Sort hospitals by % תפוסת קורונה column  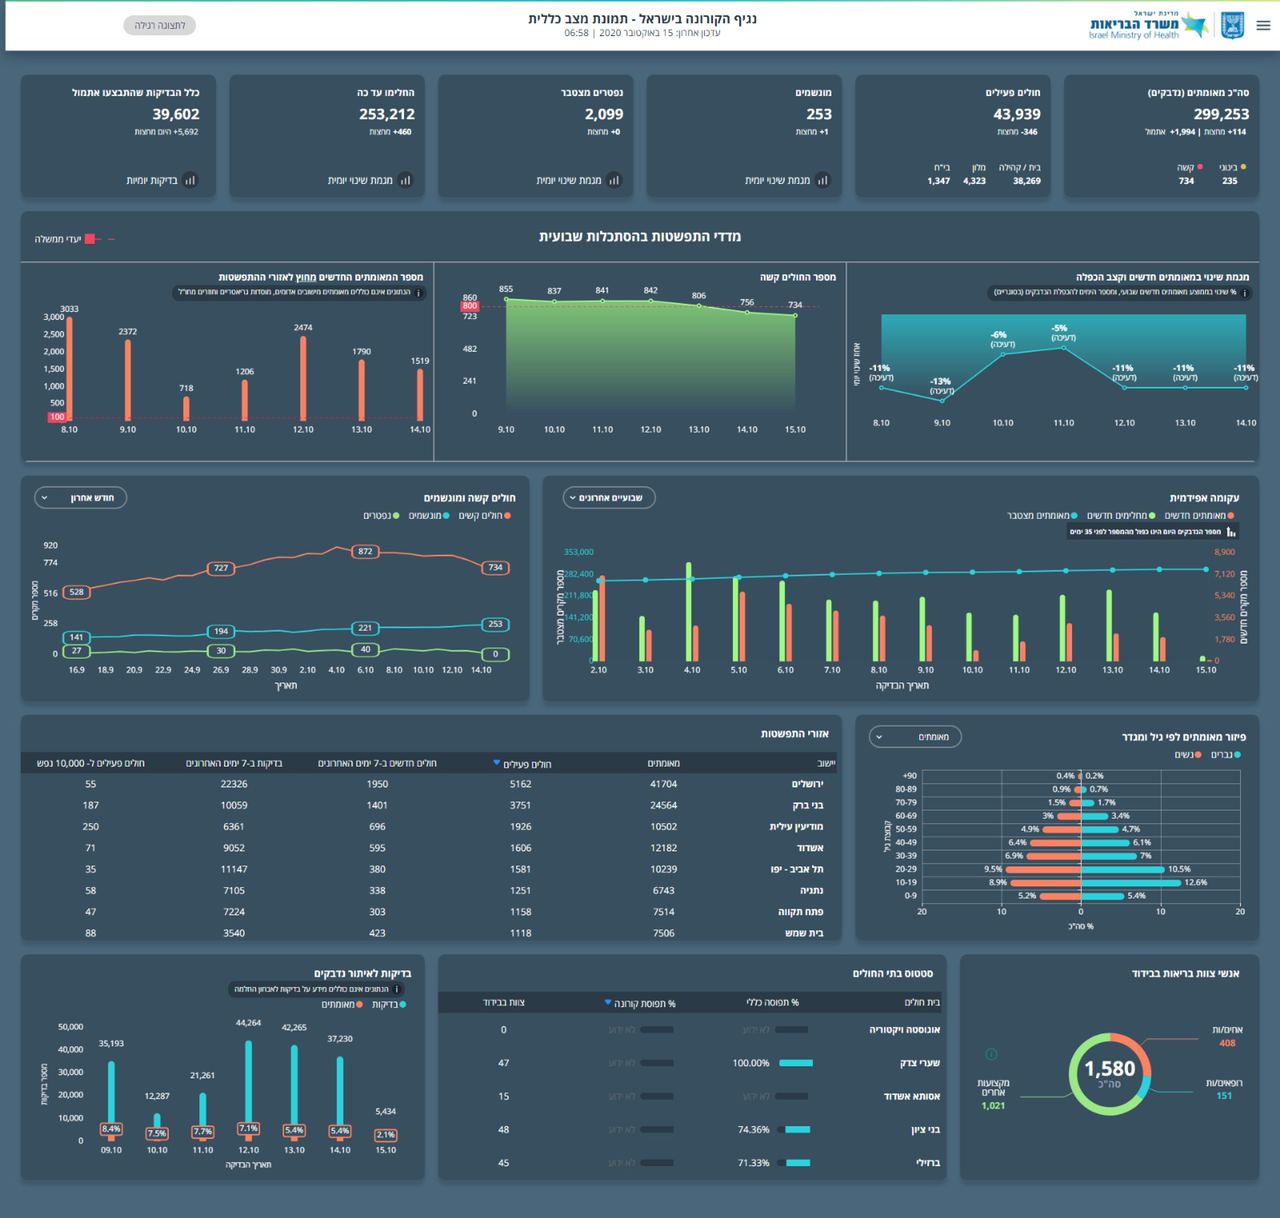[640, 1003]
